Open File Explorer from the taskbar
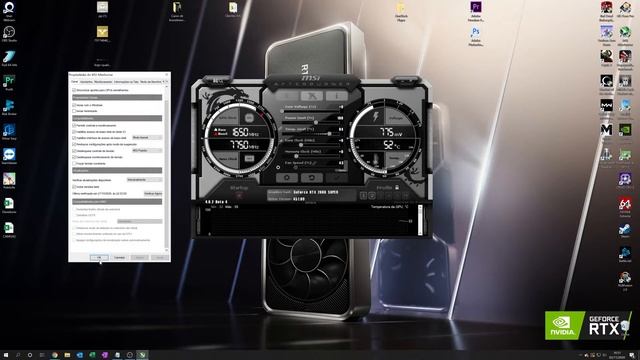This screenshot has height=360, width=640. tap(67, 355)
